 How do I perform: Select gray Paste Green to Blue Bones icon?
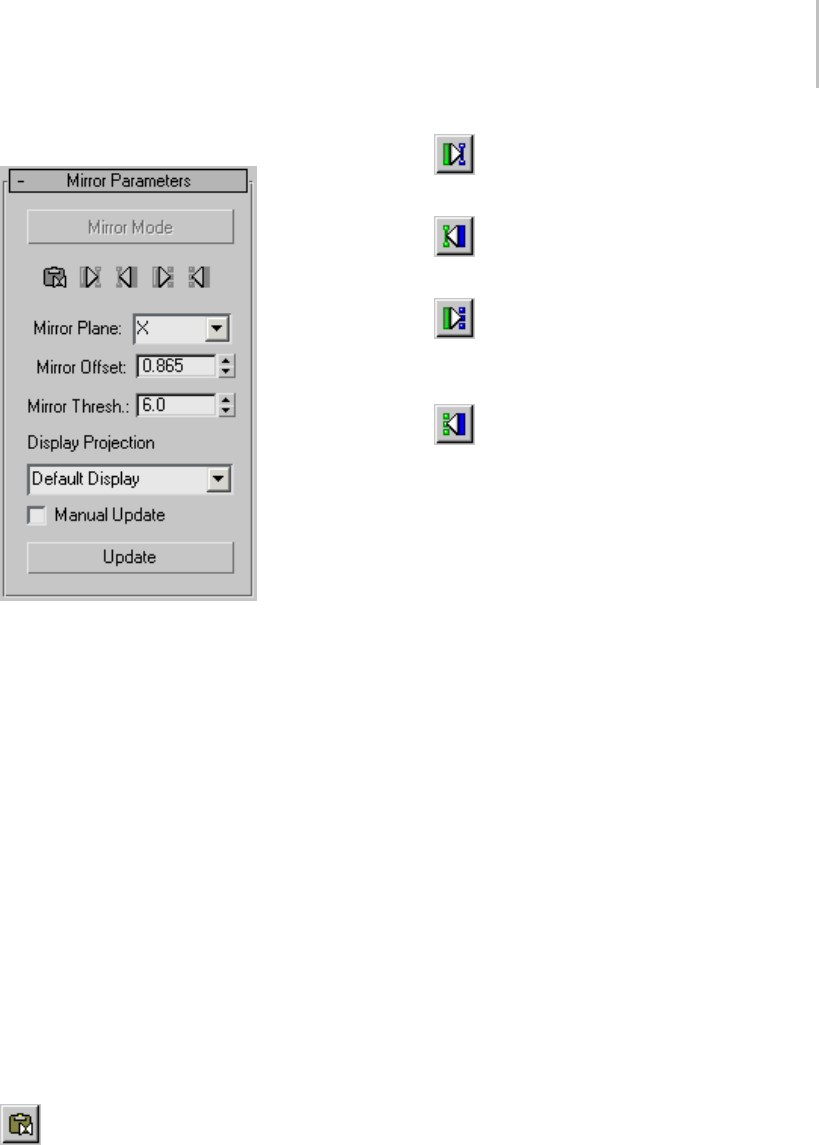pos(91,277)
